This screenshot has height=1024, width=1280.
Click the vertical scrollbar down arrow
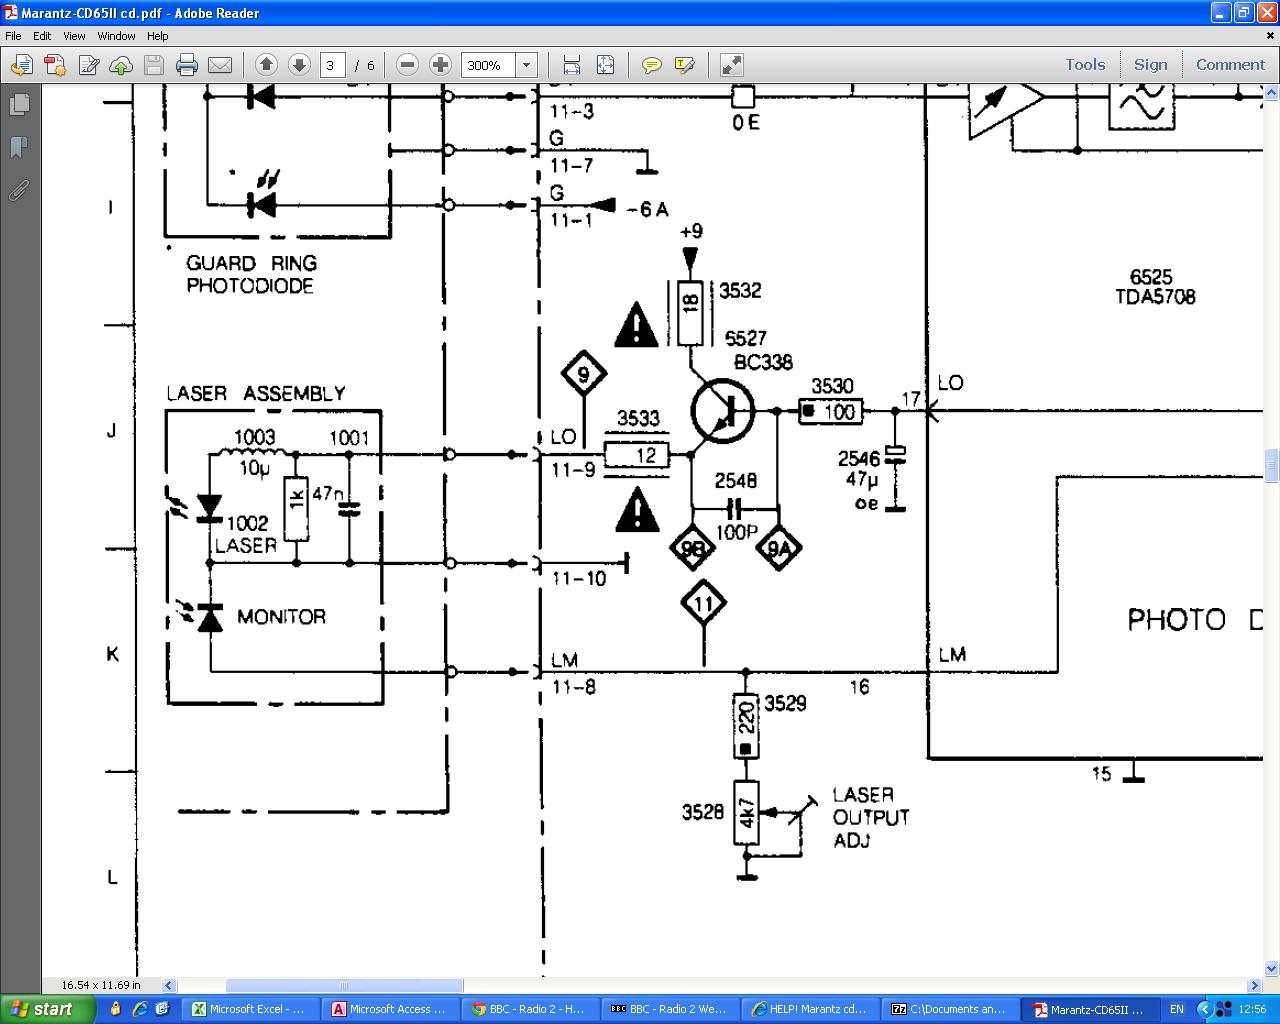click(1271, 968)
